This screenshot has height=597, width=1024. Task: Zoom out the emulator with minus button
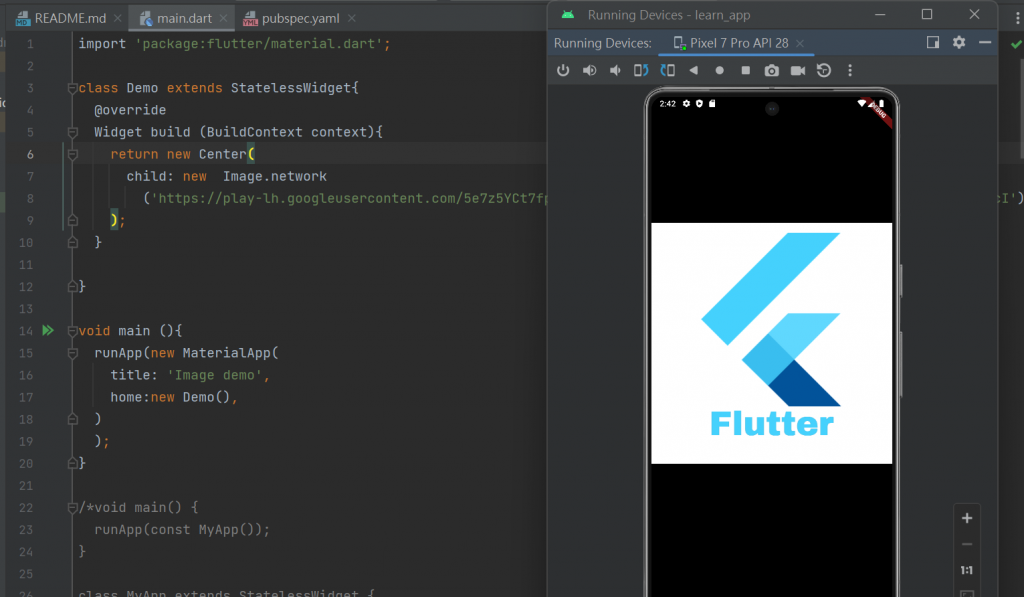point(967,544)
